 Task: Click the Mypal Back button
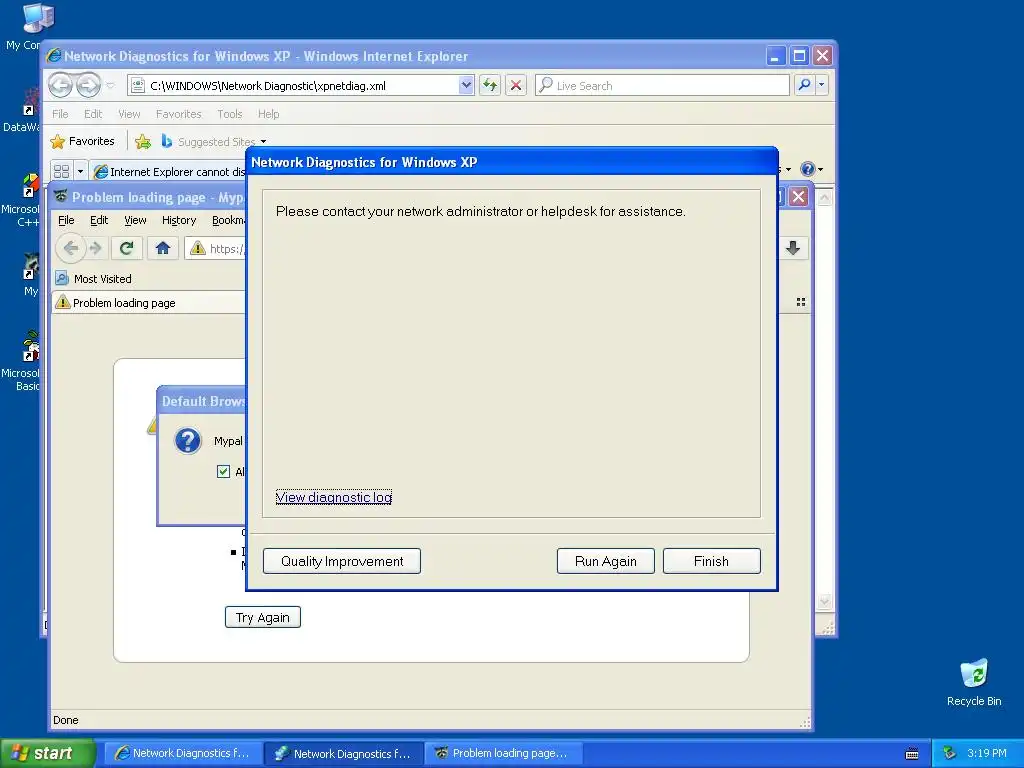pos(71,248)
